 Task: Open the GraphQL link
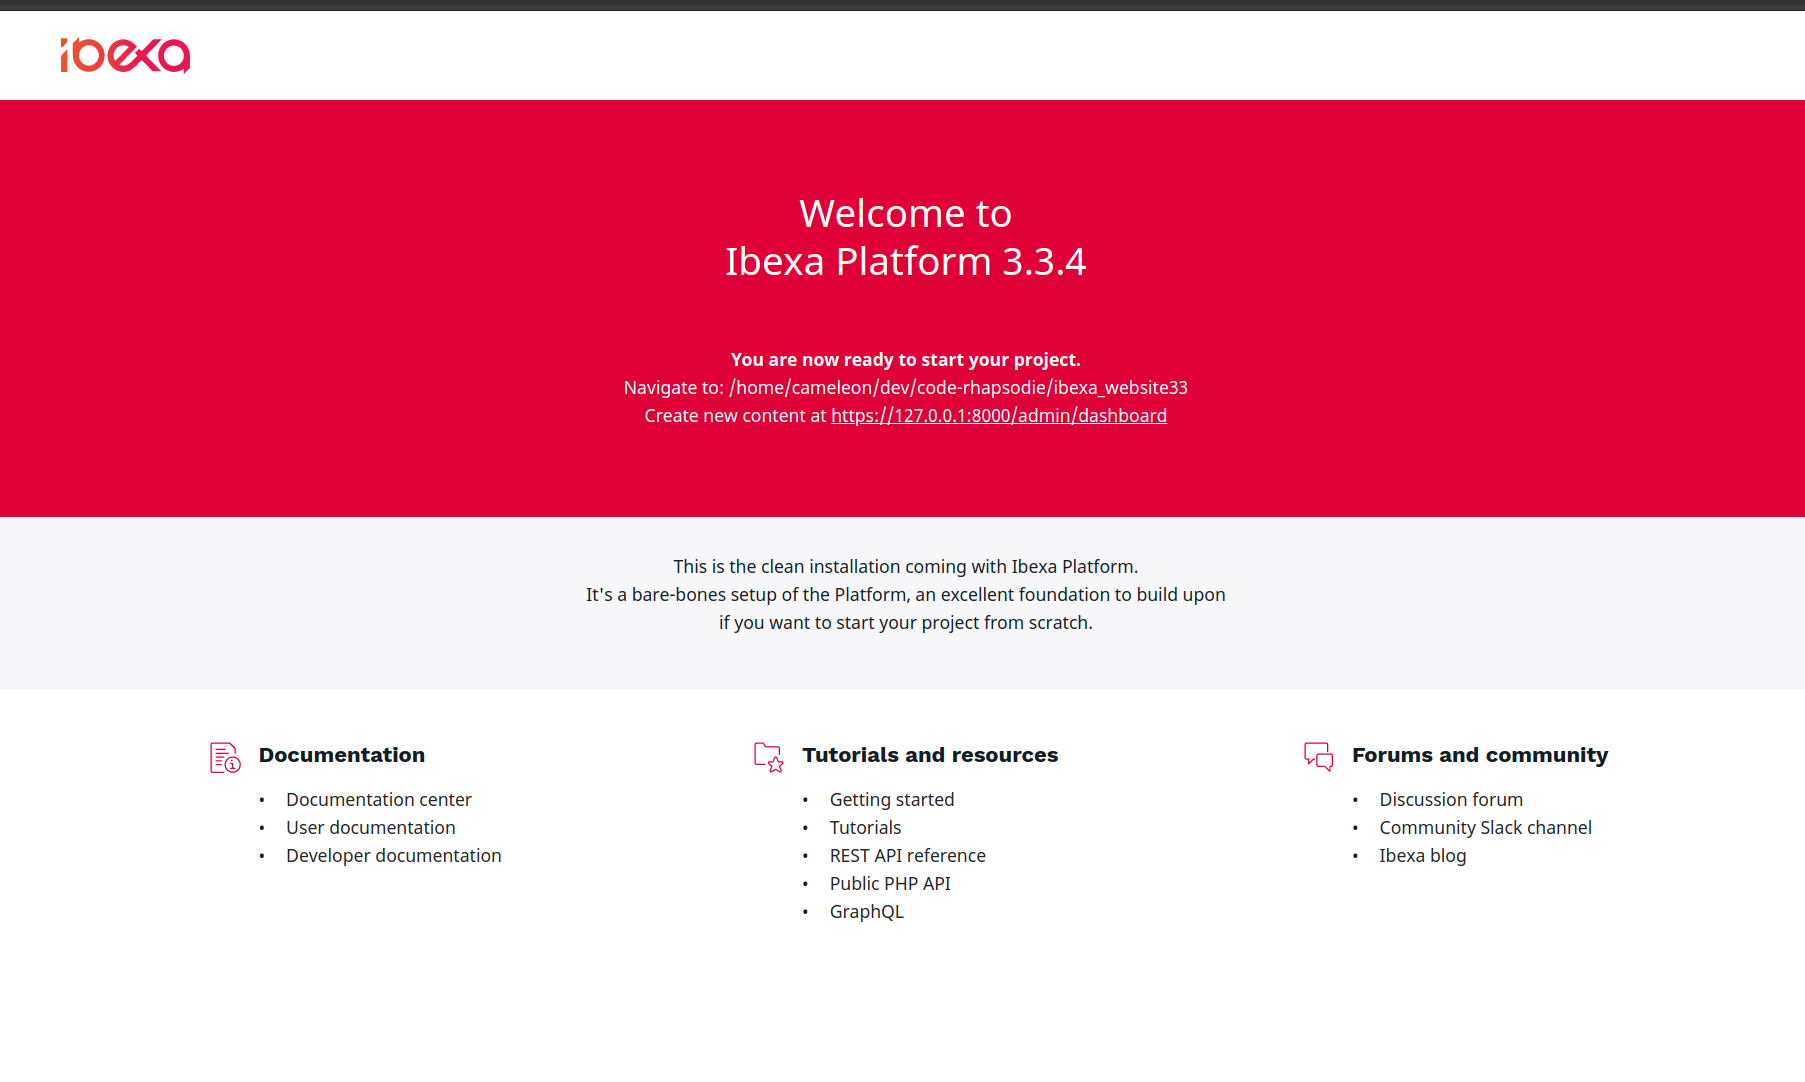(x=866, y=912)
